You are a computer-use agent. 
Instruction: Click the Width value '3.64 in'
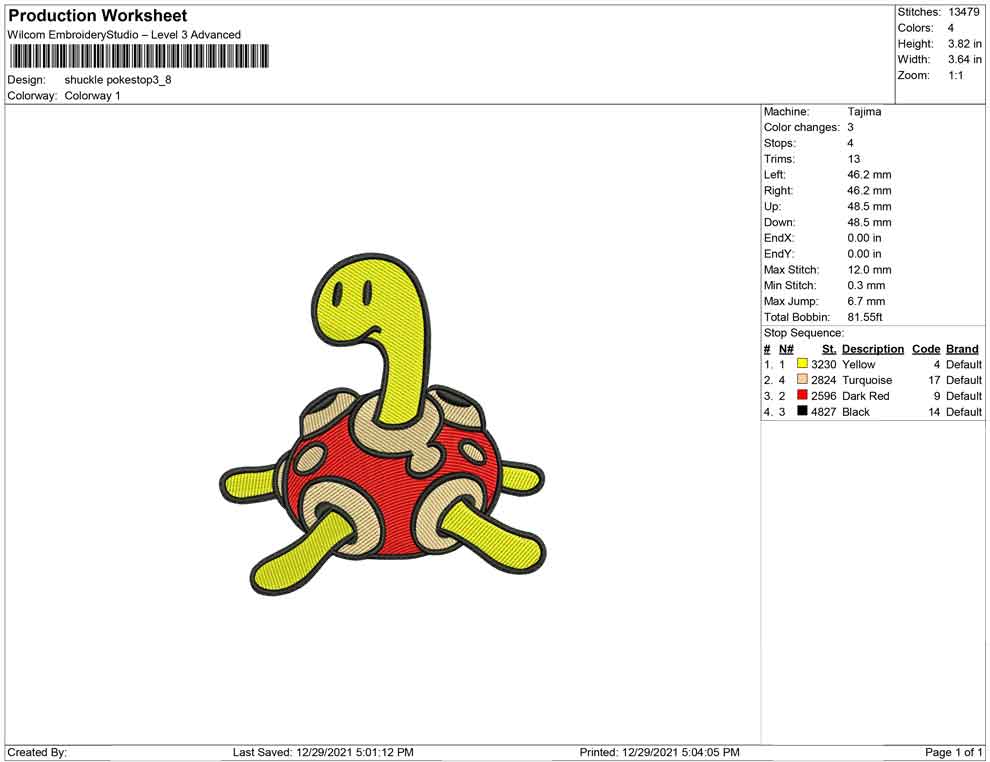(965, 59)
